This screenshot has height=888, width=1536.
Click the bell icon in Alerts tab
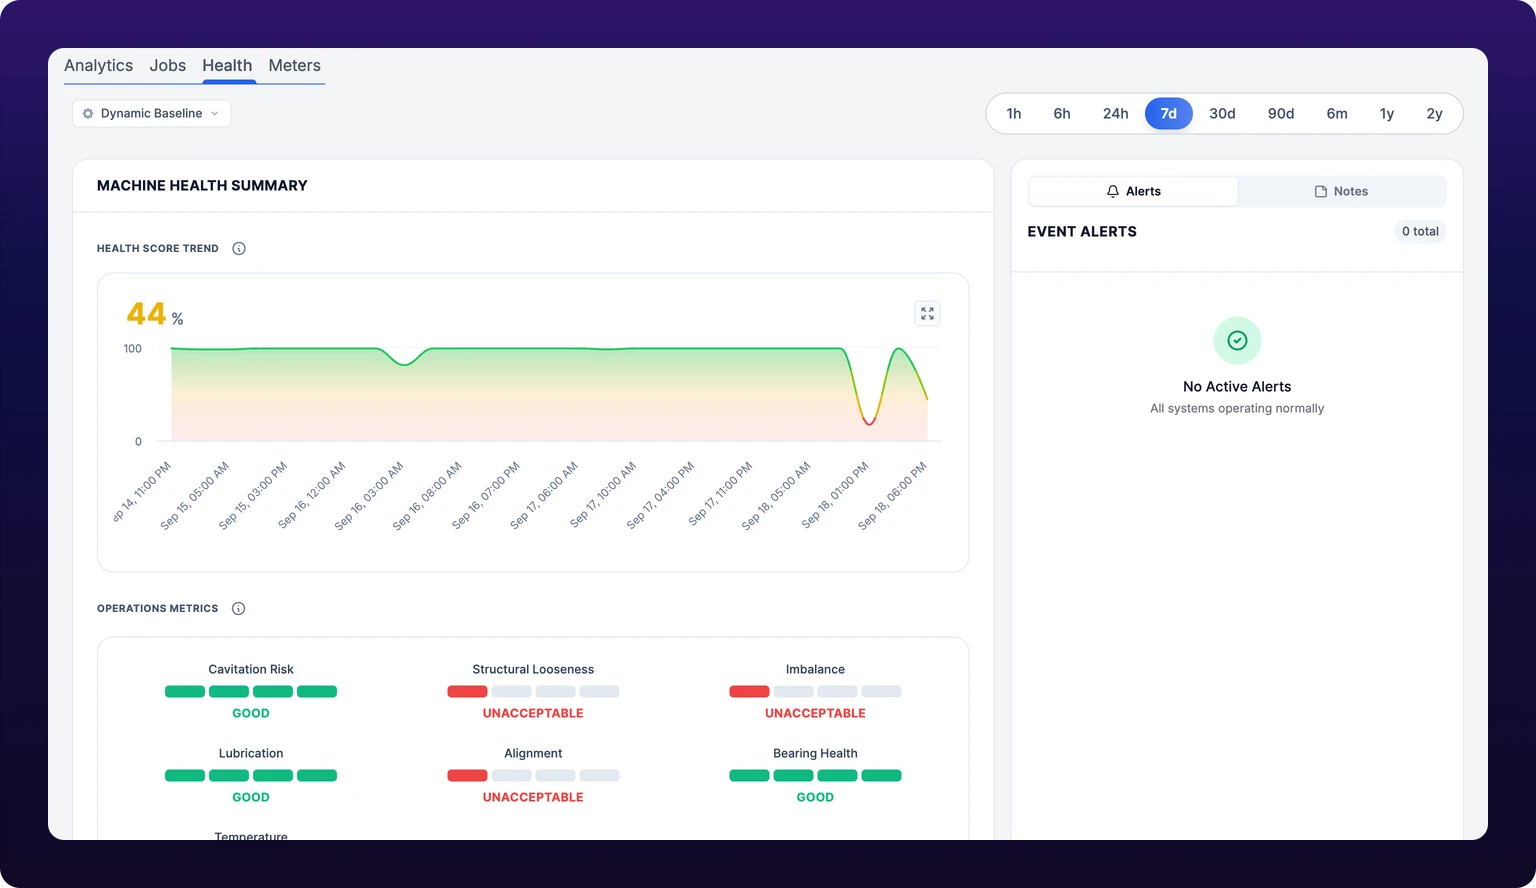[1113, 192]
